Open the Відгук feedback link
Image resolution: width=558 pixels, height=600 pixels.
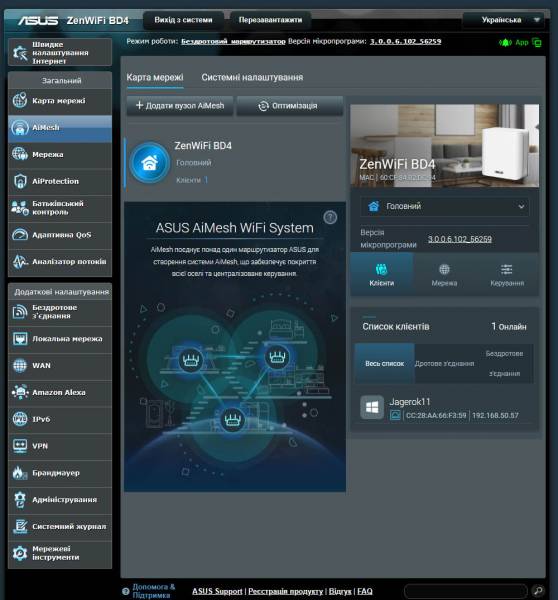click(340, 591)
